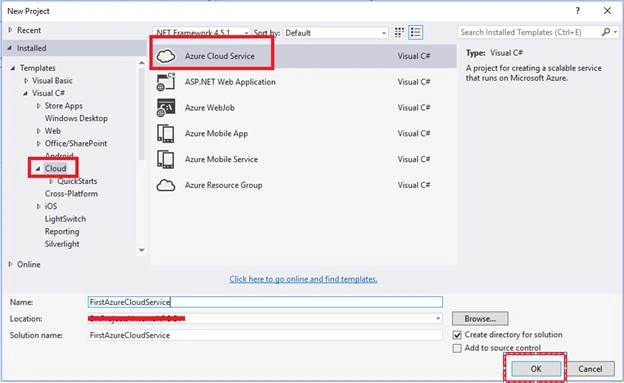Click the search magnifier icon
The width and height of the screenshot is (624, 383).
tap(606, 32)
